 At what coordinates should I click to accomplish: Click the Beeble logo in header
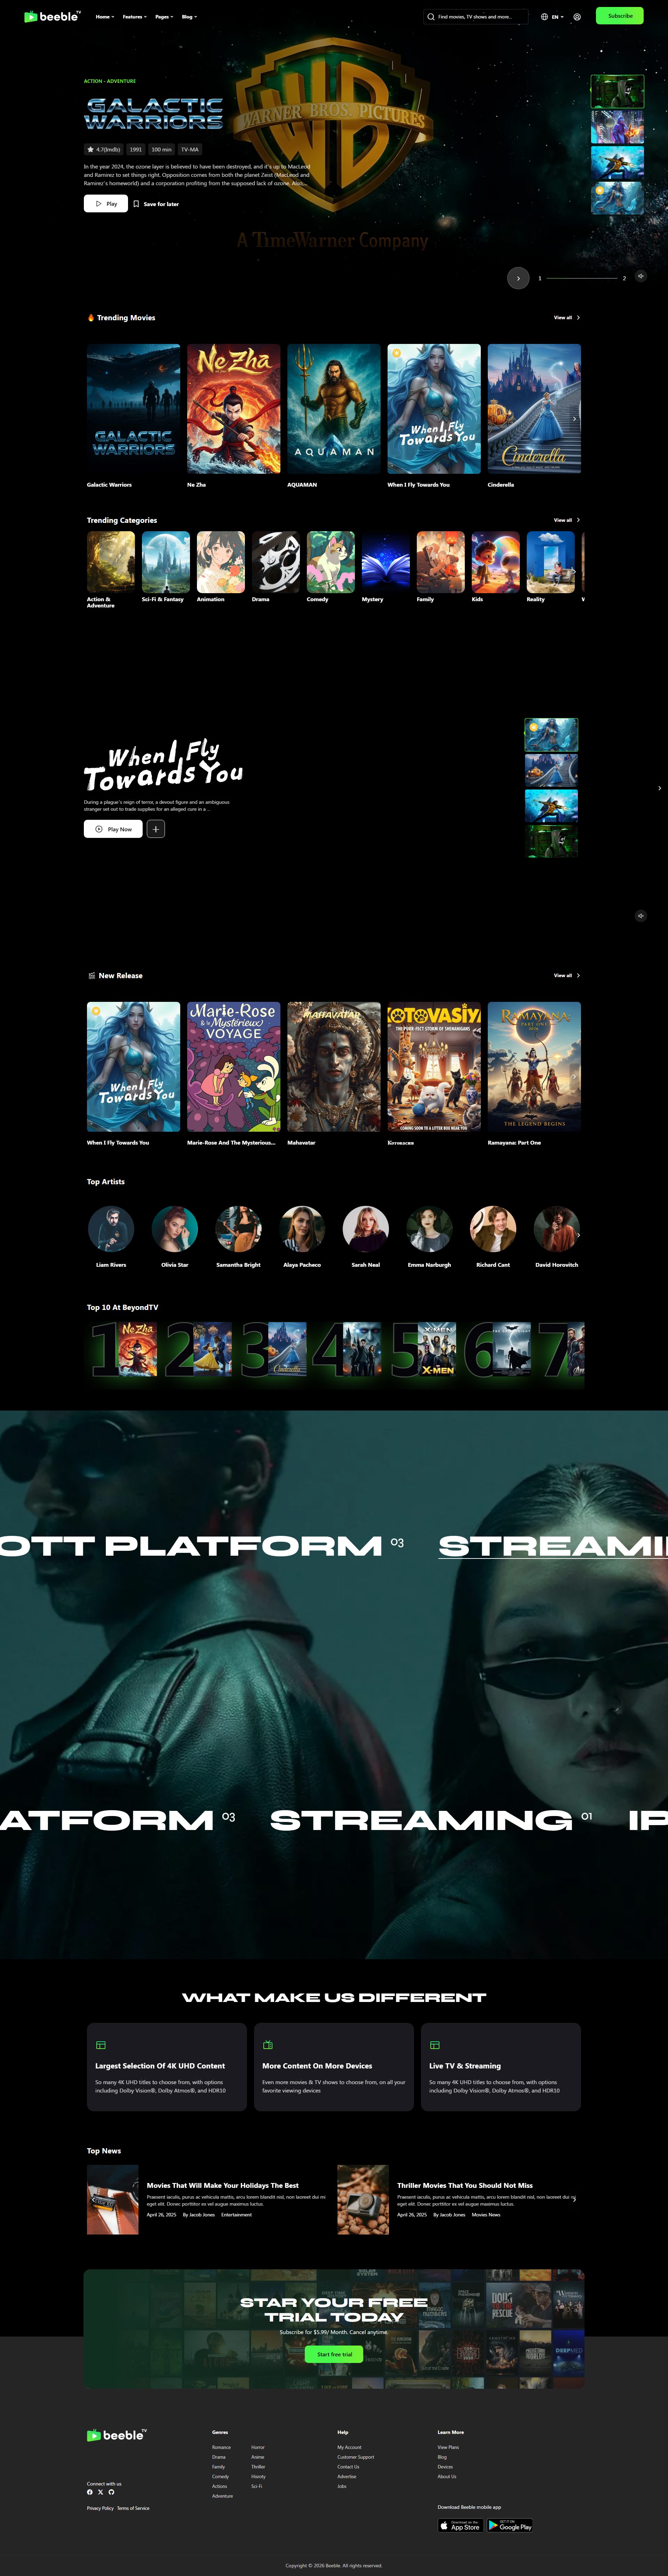pos(53,16)
